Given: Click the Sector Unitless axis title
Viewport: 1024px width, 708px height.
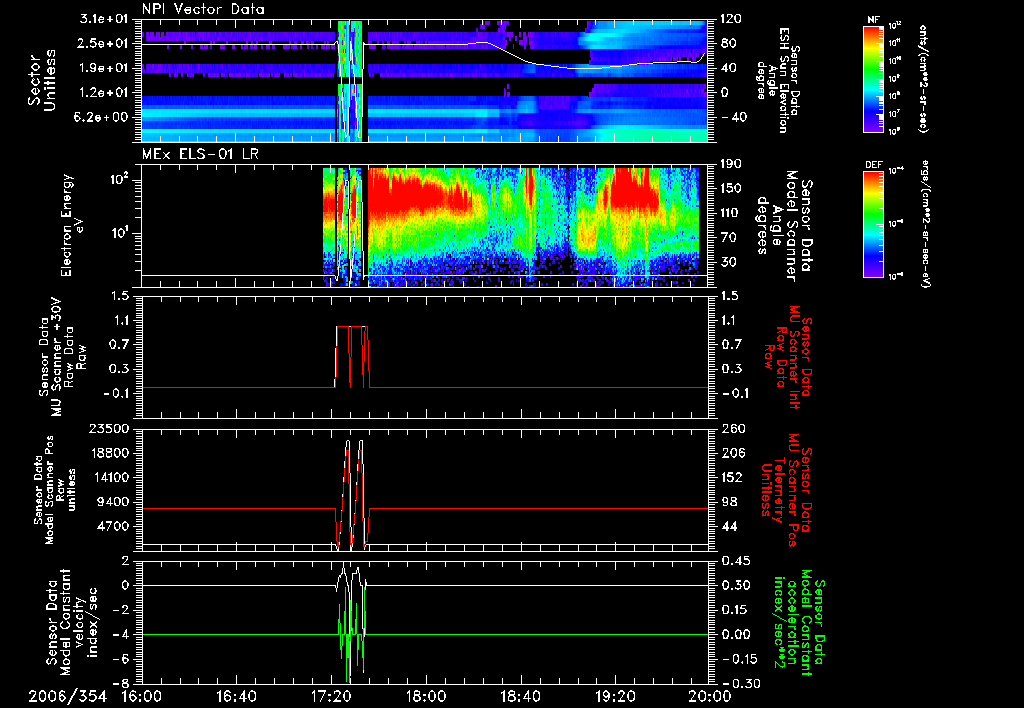Looking at the screenshot, I should coord(42,80).
